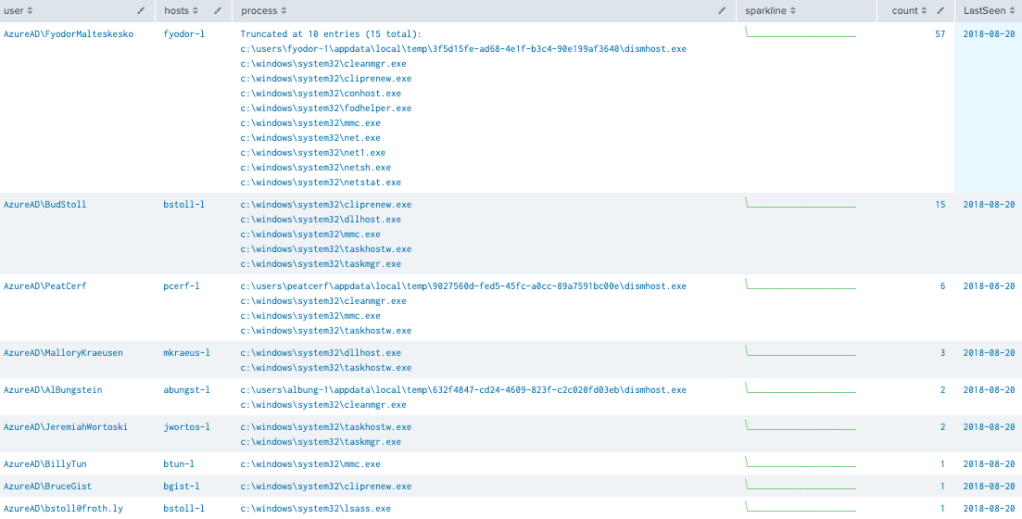Click the netstat.exe process path
Screen dimensions: 1022x519
pyautogui.click(x=321, y=183)
